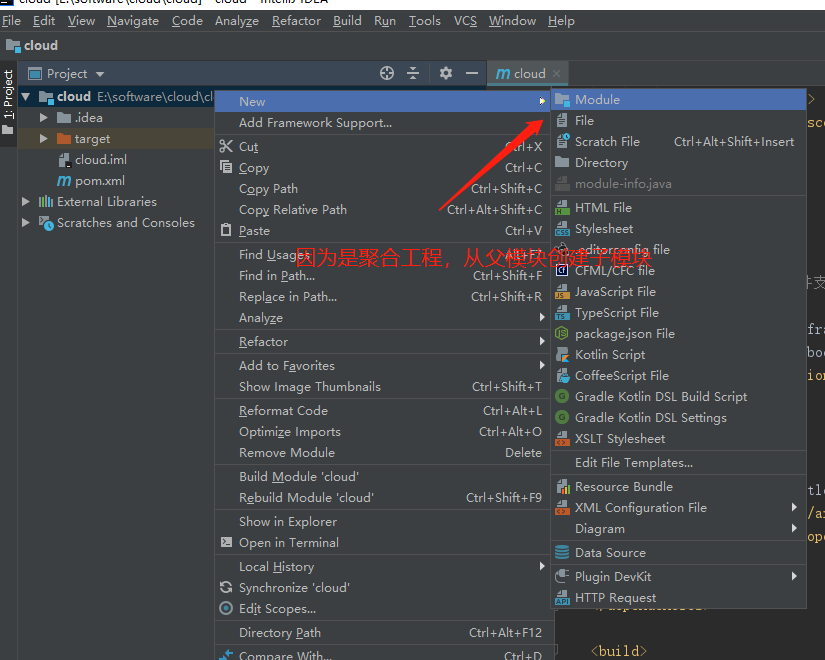The height and width of the screenshot is (660, 825).
Task: Choose Directory Path entry
Action: pos(385,633)
